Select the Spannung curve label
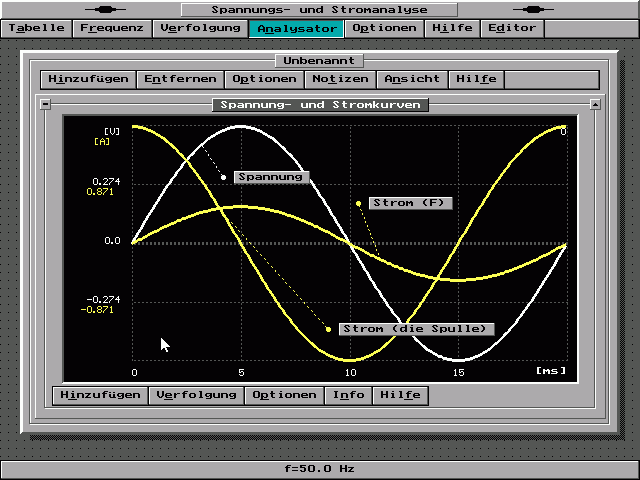 point(271,177)
